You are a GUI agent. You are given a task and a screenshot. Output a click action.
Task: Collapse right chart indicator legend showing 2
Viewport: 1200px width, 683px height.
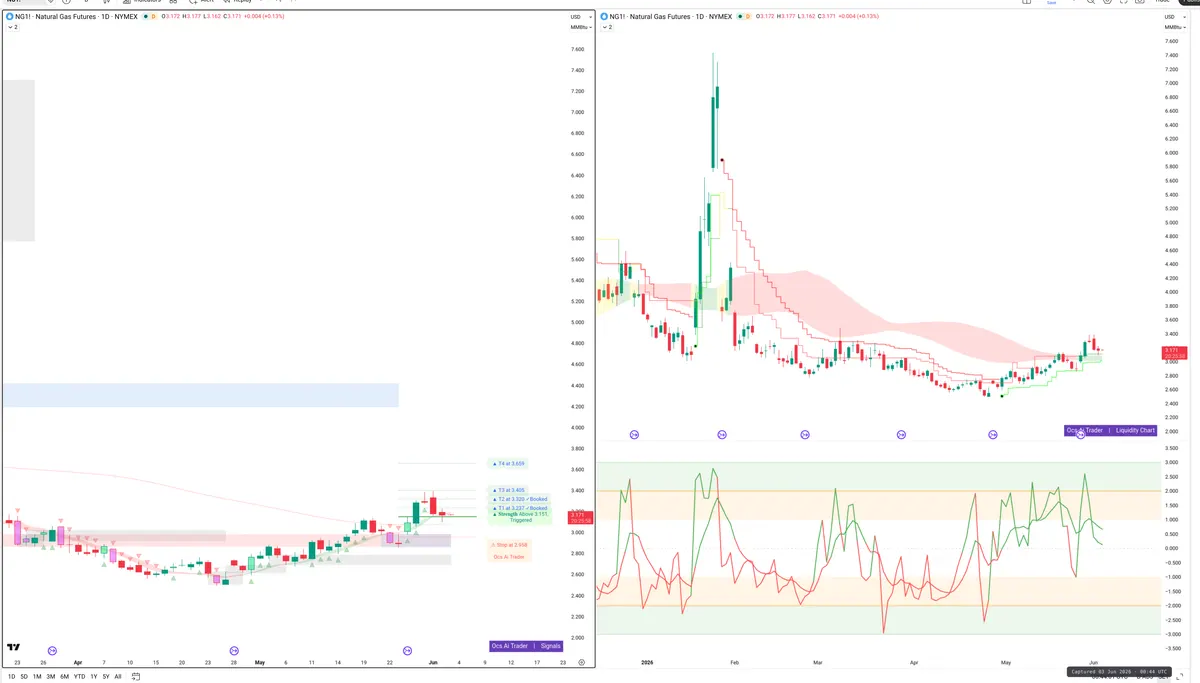(607, 27)
